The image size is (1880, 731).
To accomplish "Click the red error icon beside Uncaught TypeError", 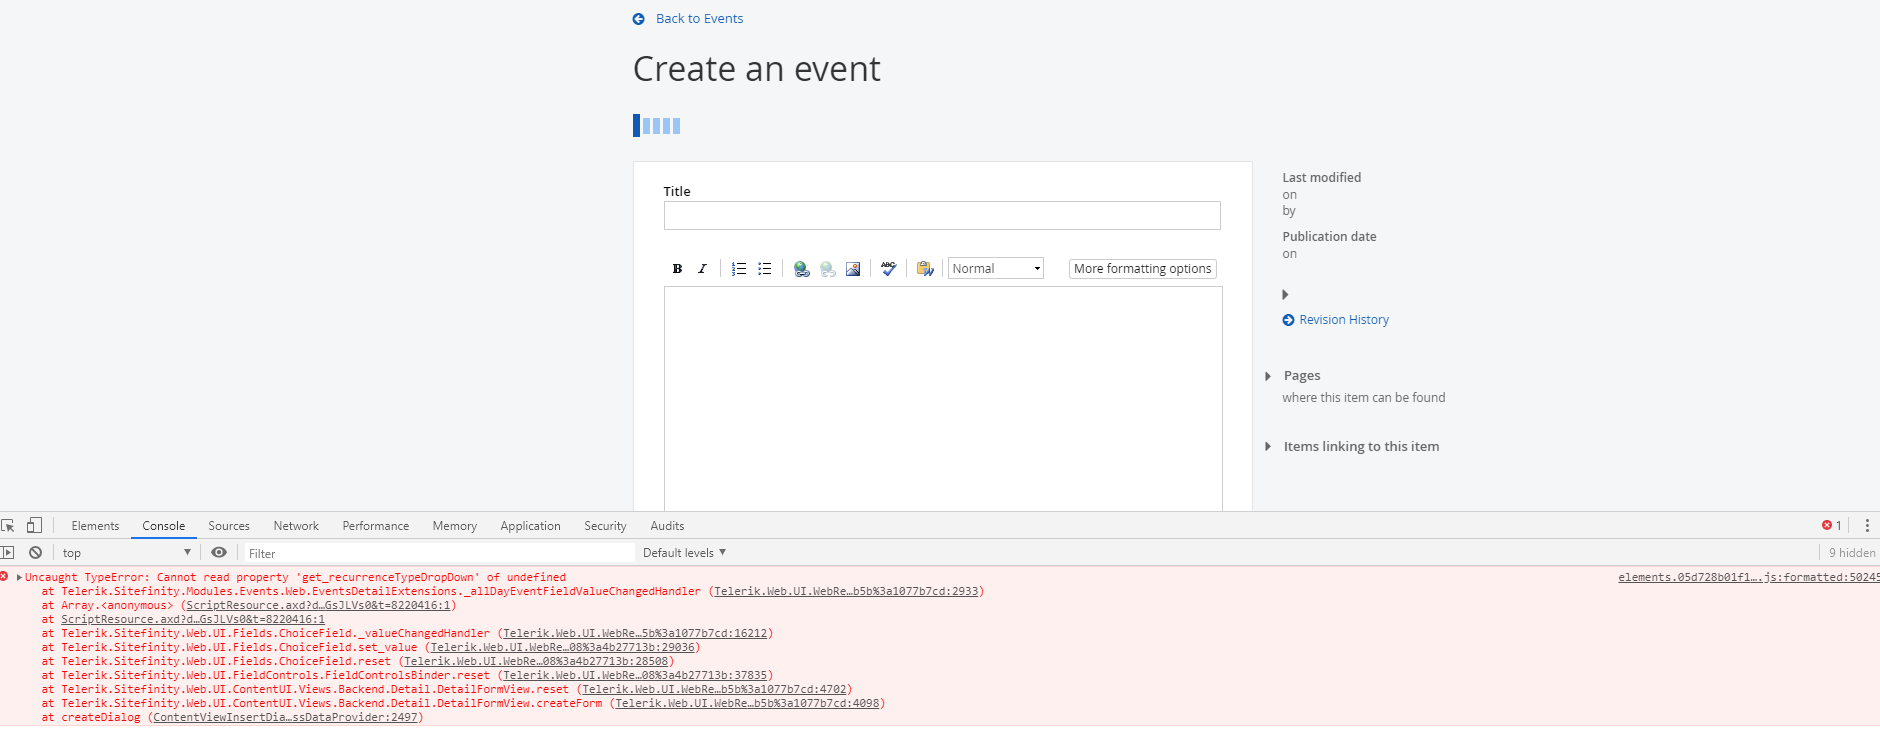I will [5, 576].
